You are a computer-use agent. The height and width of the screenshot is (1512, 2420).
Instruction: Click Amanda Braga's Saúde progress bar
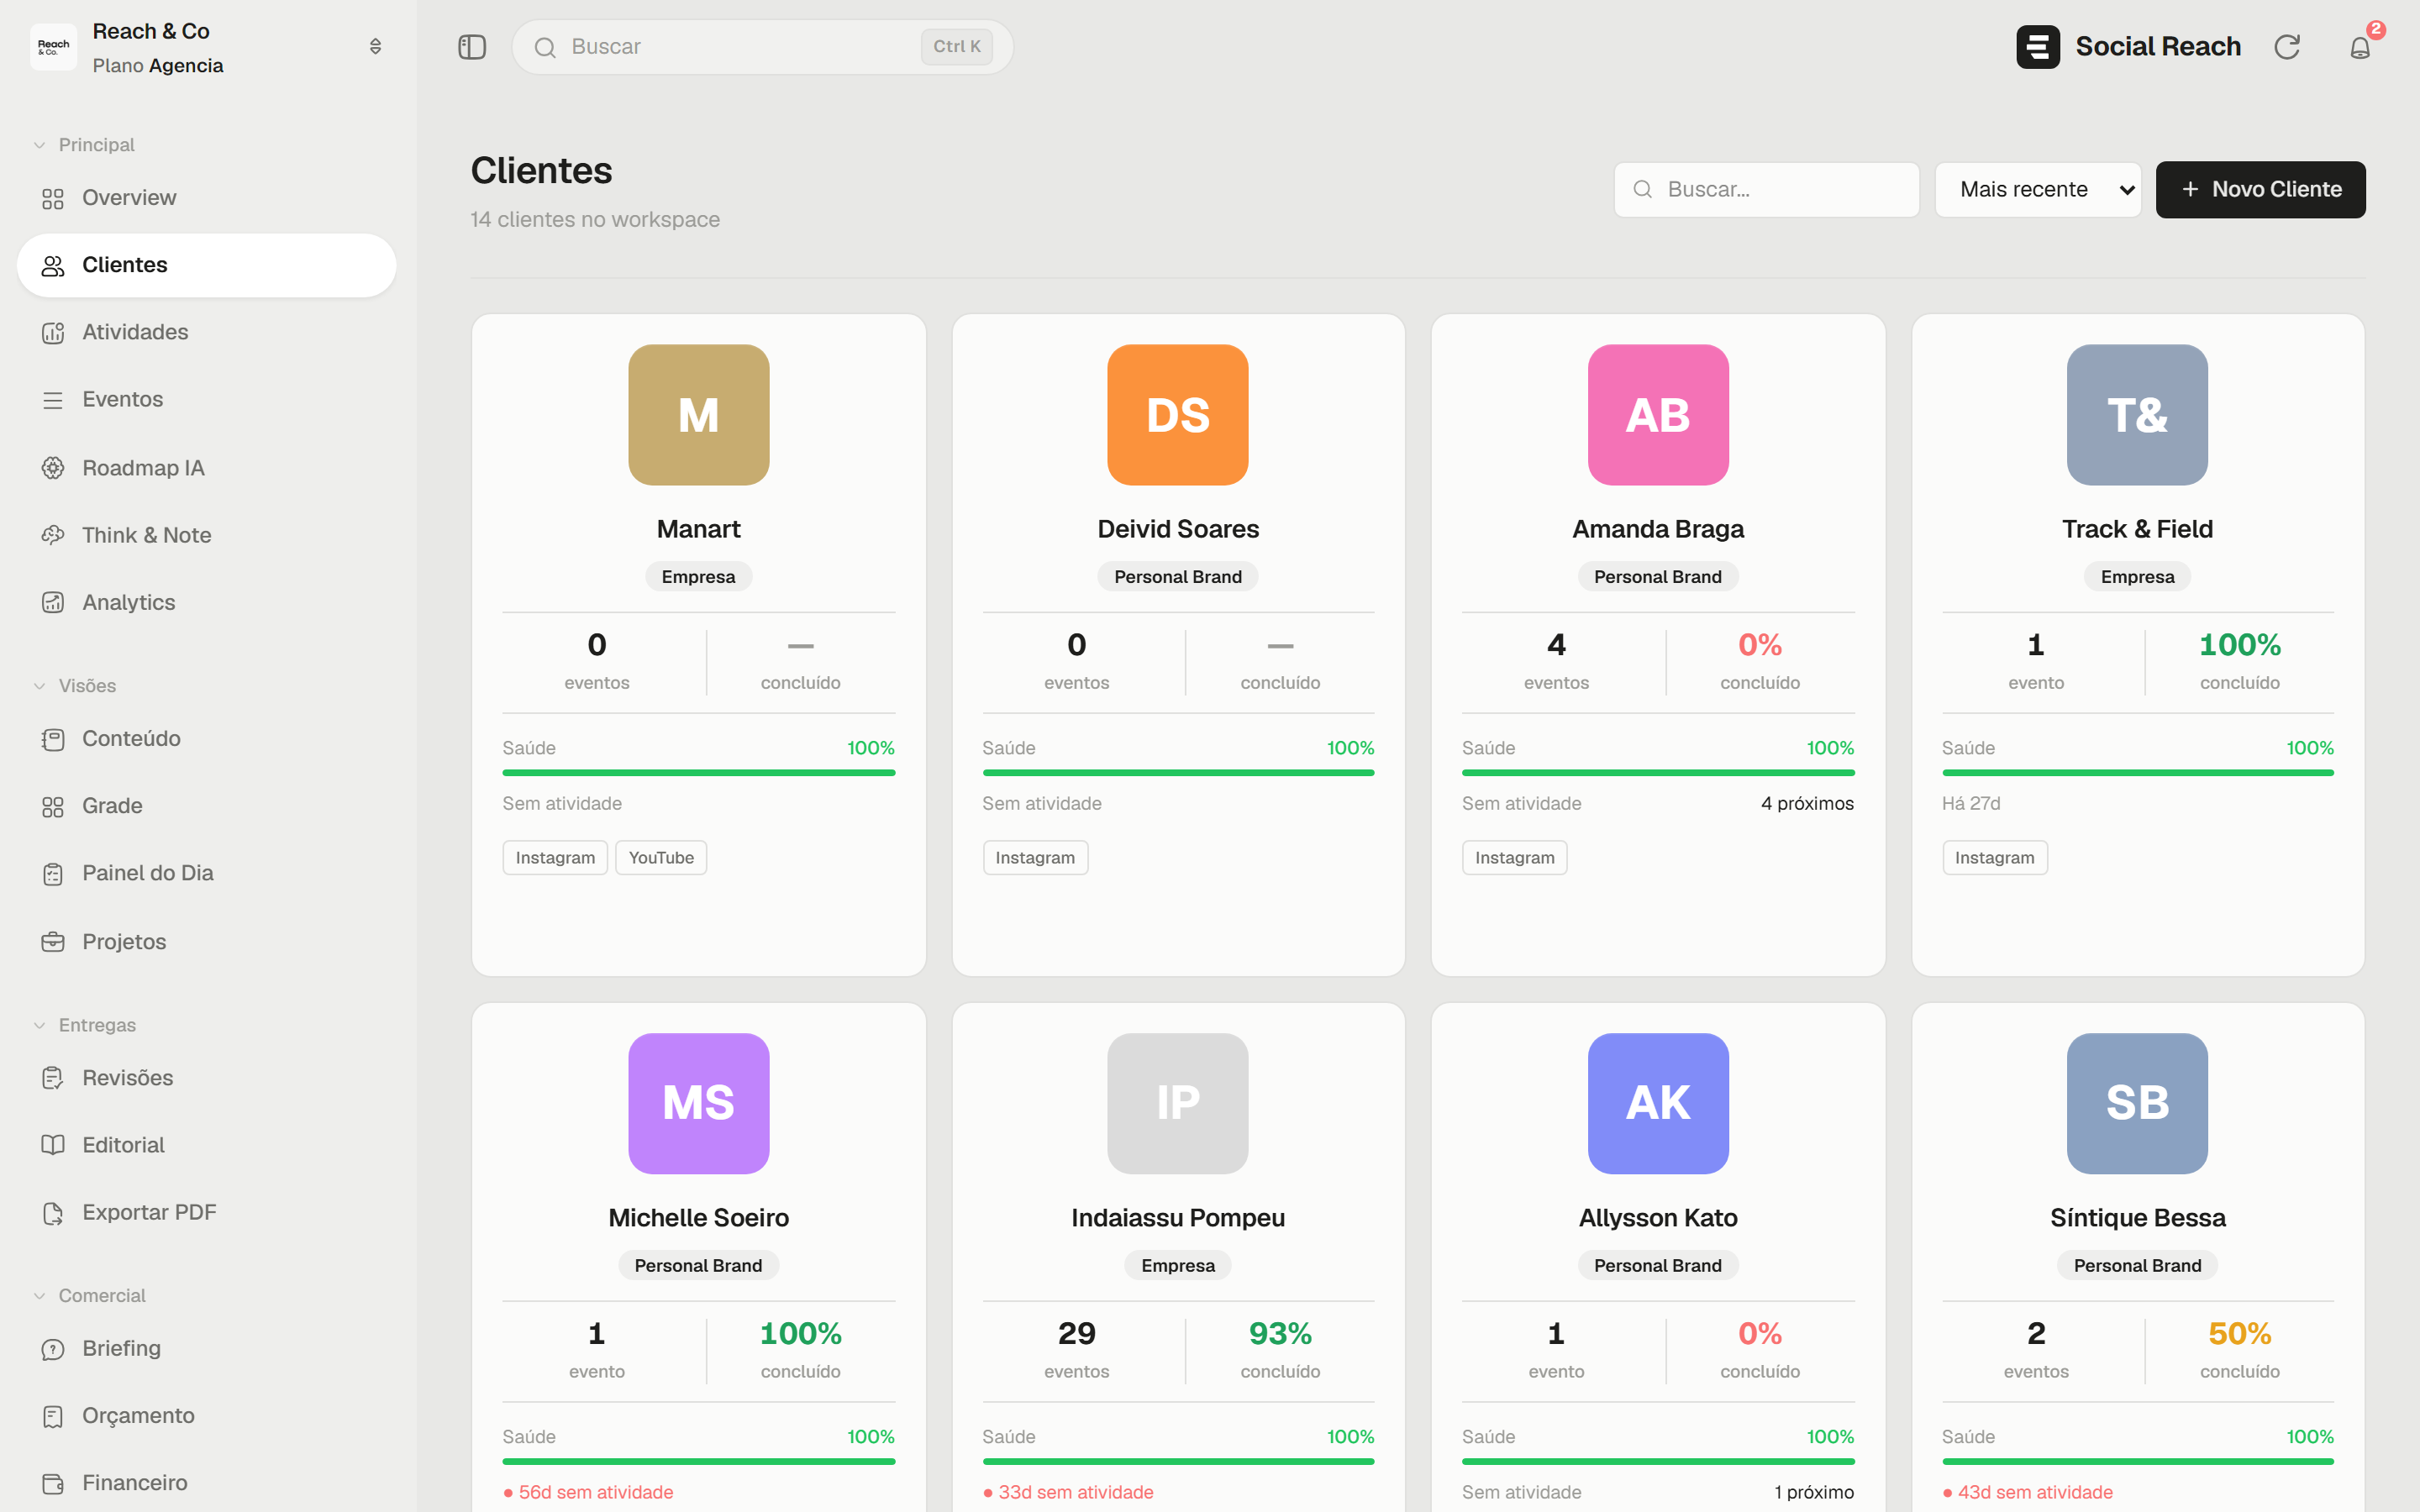click(x=1658, y=772)
